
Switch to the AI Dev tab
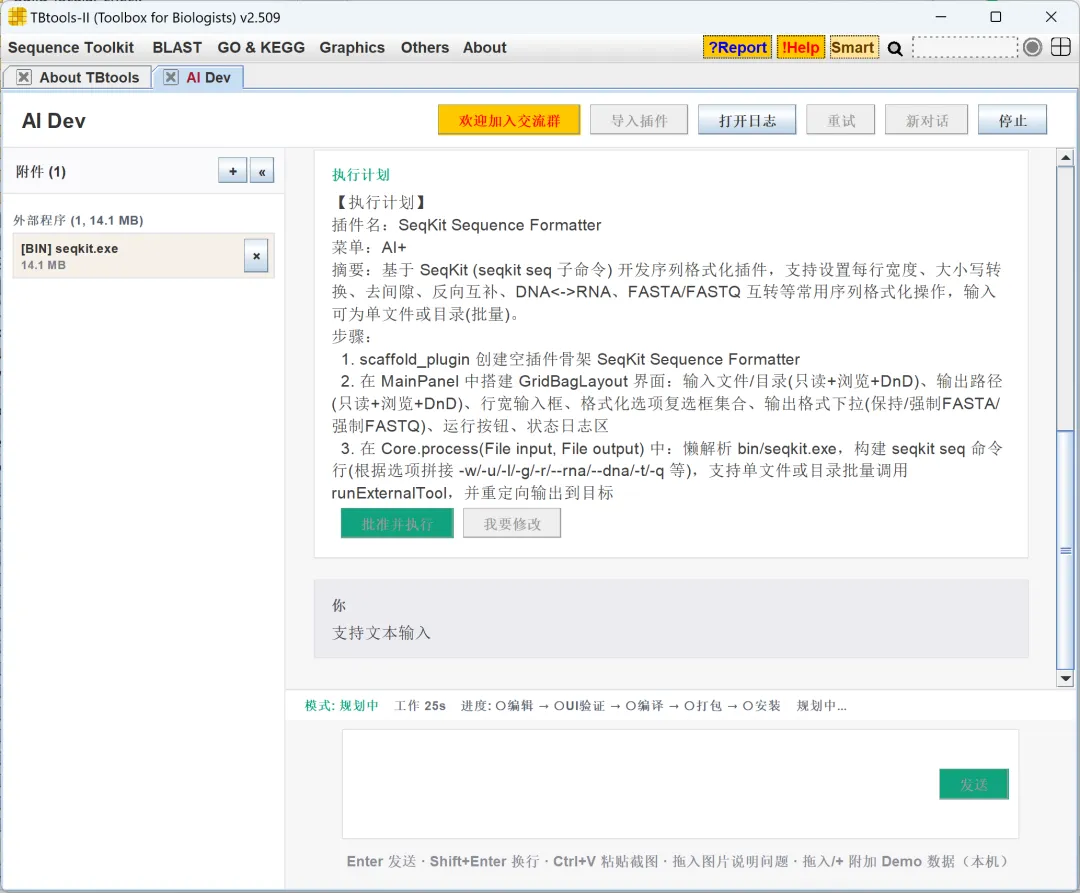coord(208,77)
